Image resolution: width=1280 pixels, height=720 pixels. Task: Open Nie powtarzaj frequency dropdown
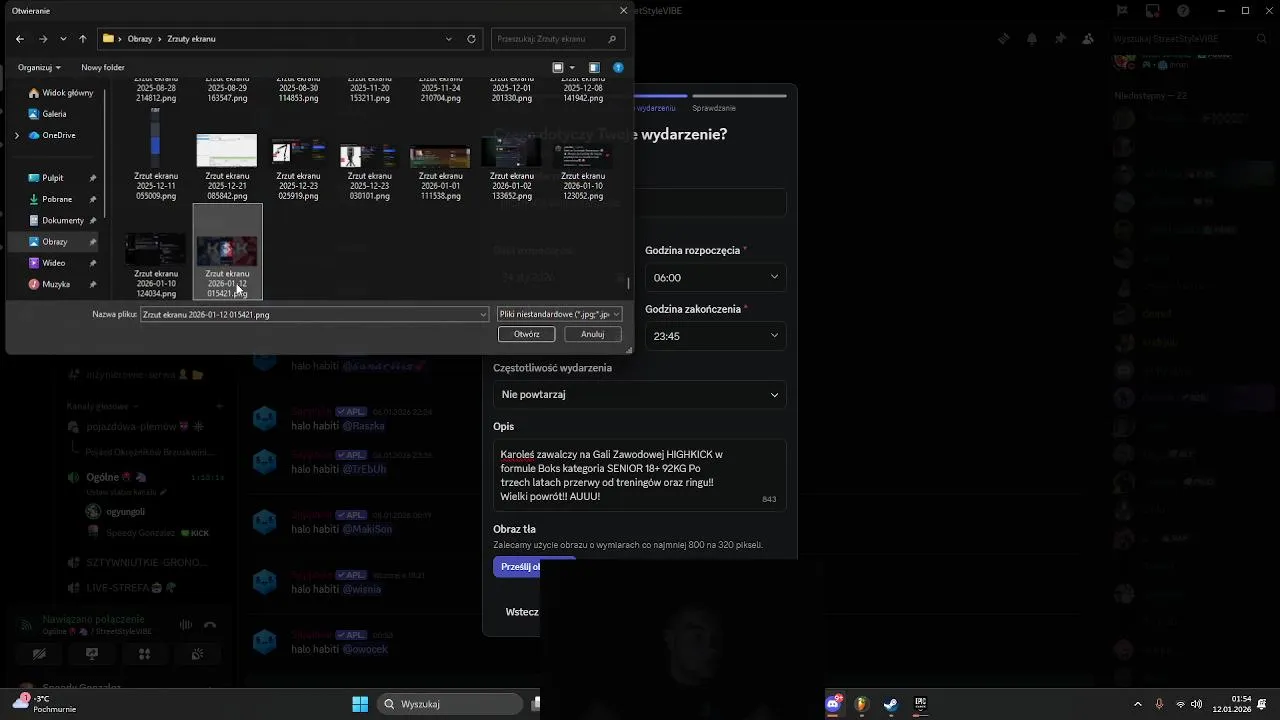point(640,394)
